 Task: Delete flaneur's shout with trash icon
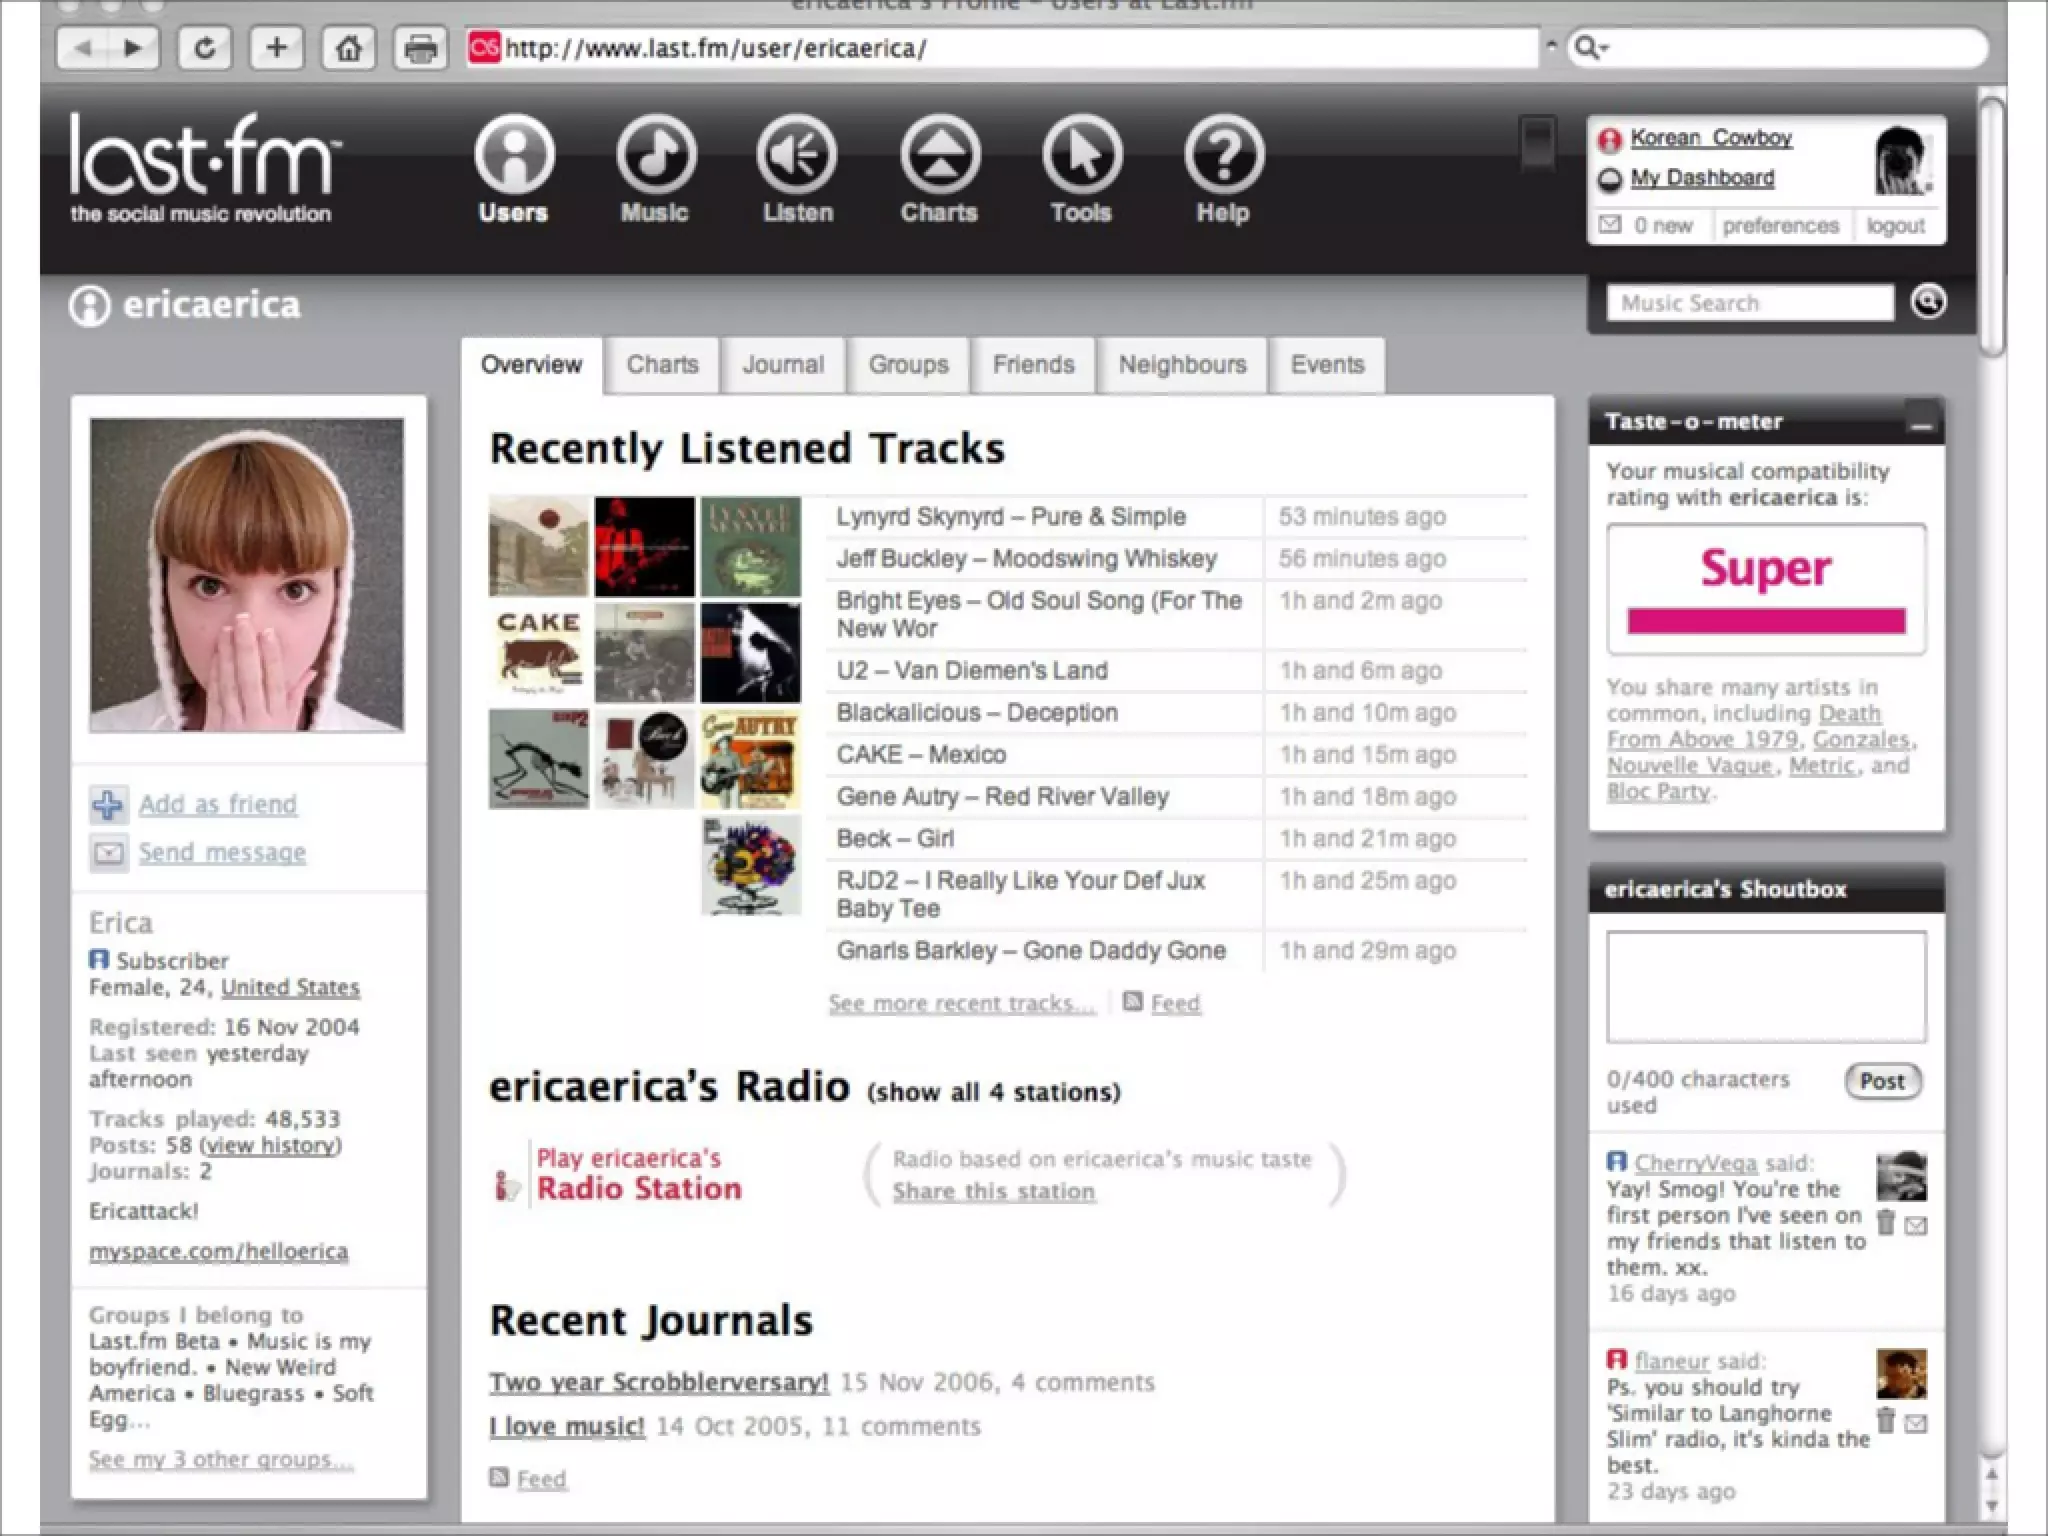[1886, 1421]
